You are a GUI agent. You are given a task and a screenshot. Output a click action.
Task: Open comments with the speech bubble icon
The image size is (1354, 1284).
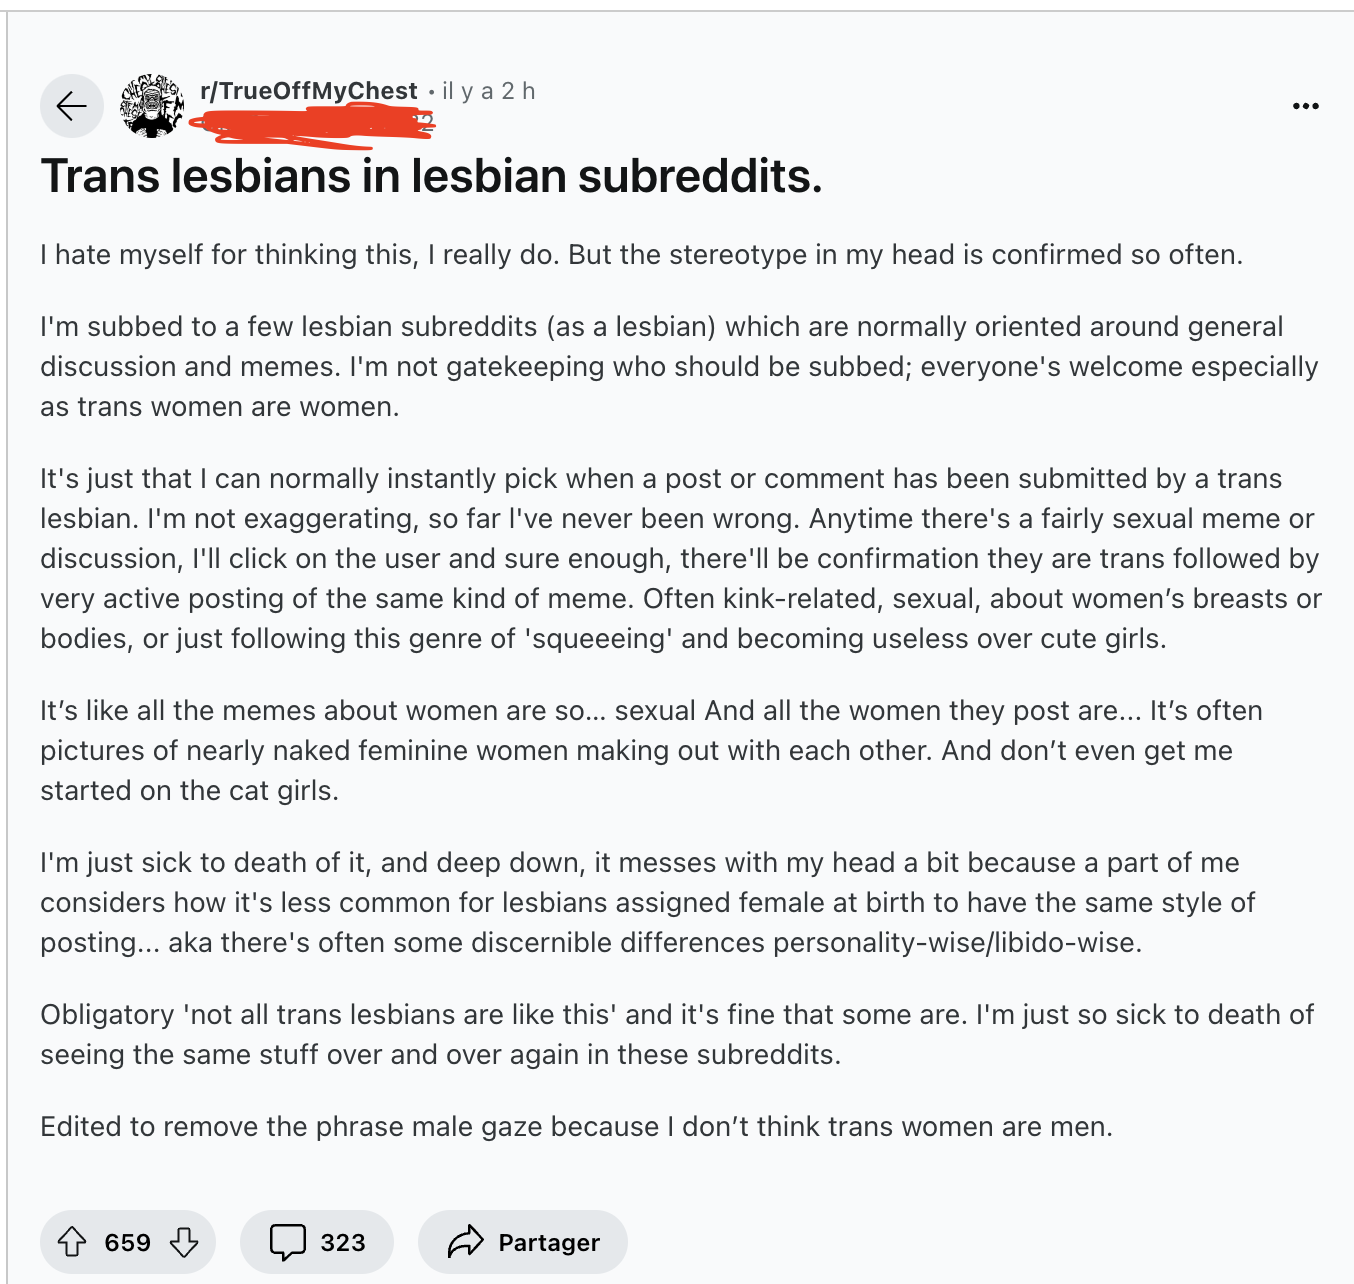(x=288, y=1242)
